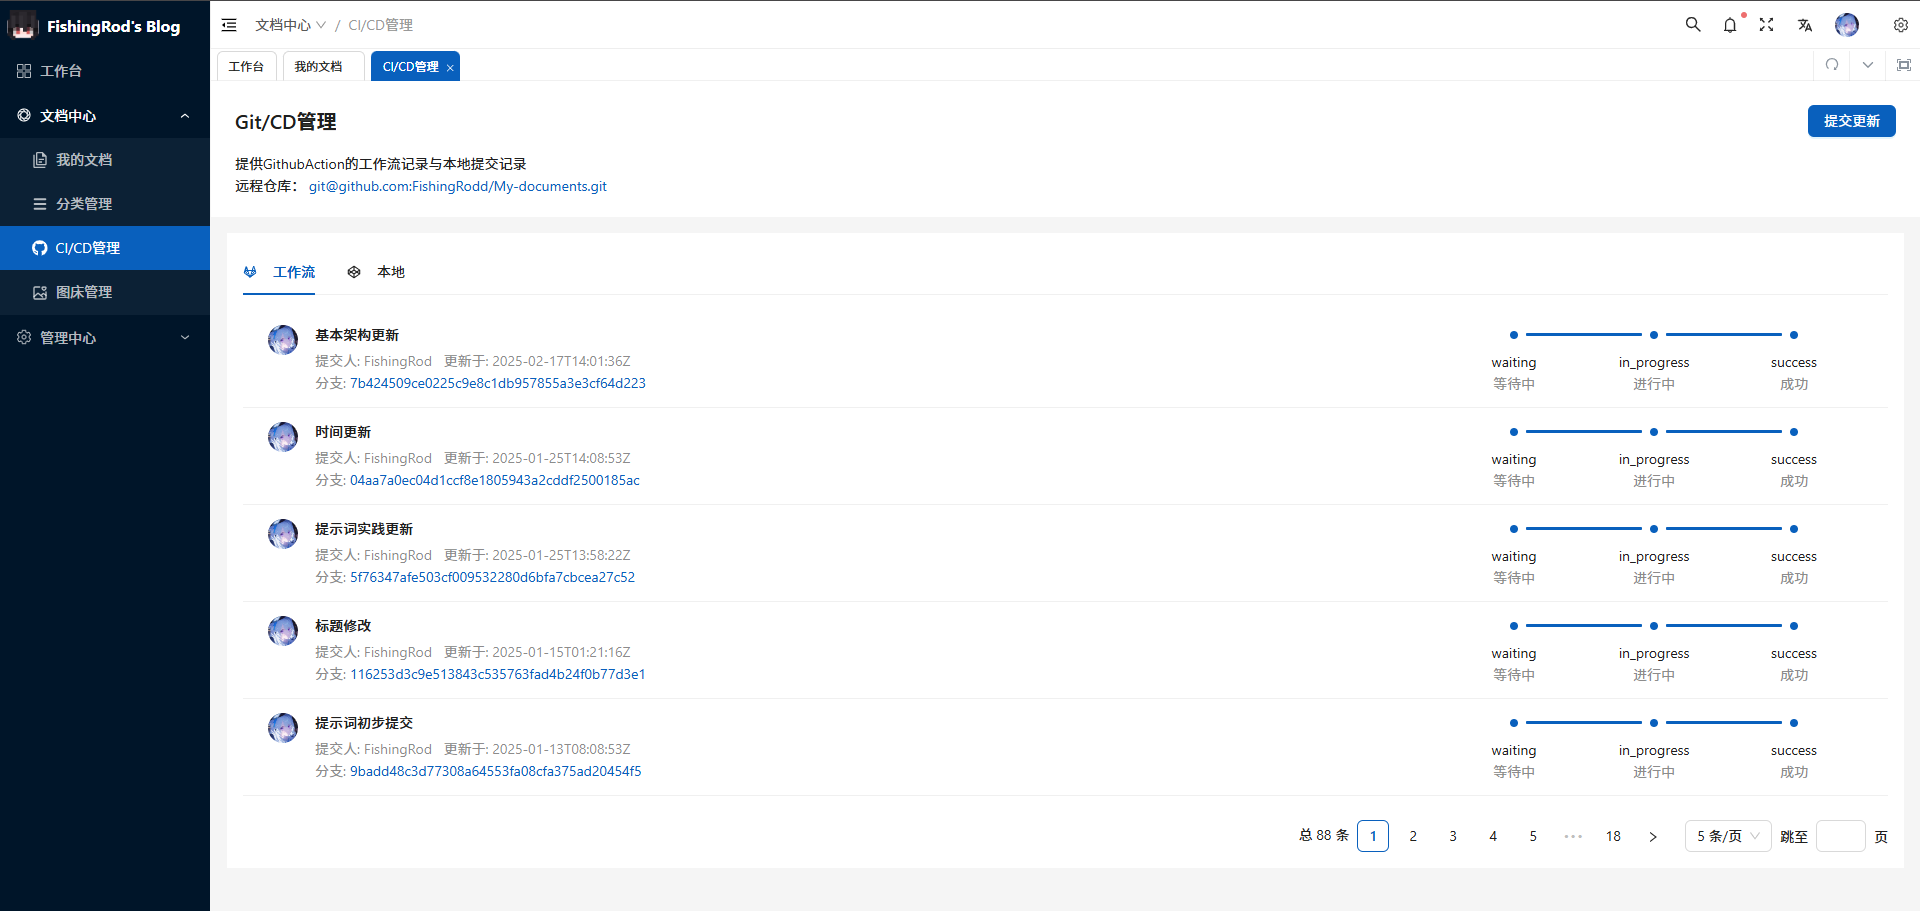The image size is (1920, 911).
Task: Select the 我的文档 page tab
Action: pyautogui.click(x=318, y=67)
